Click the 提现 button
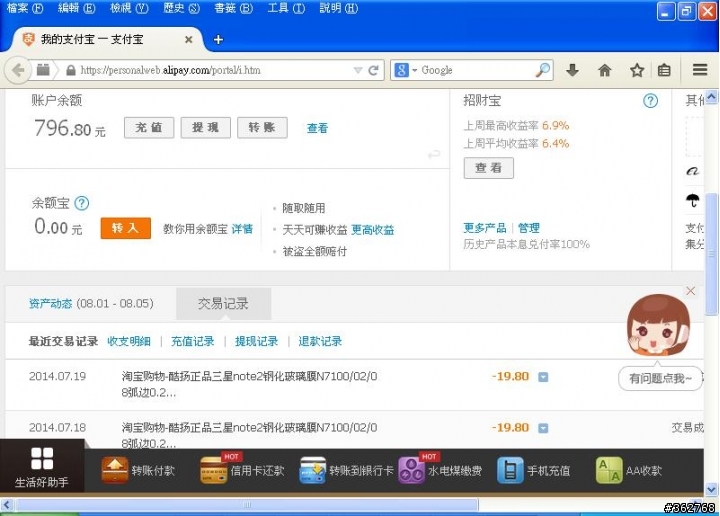 click(205, 127)
